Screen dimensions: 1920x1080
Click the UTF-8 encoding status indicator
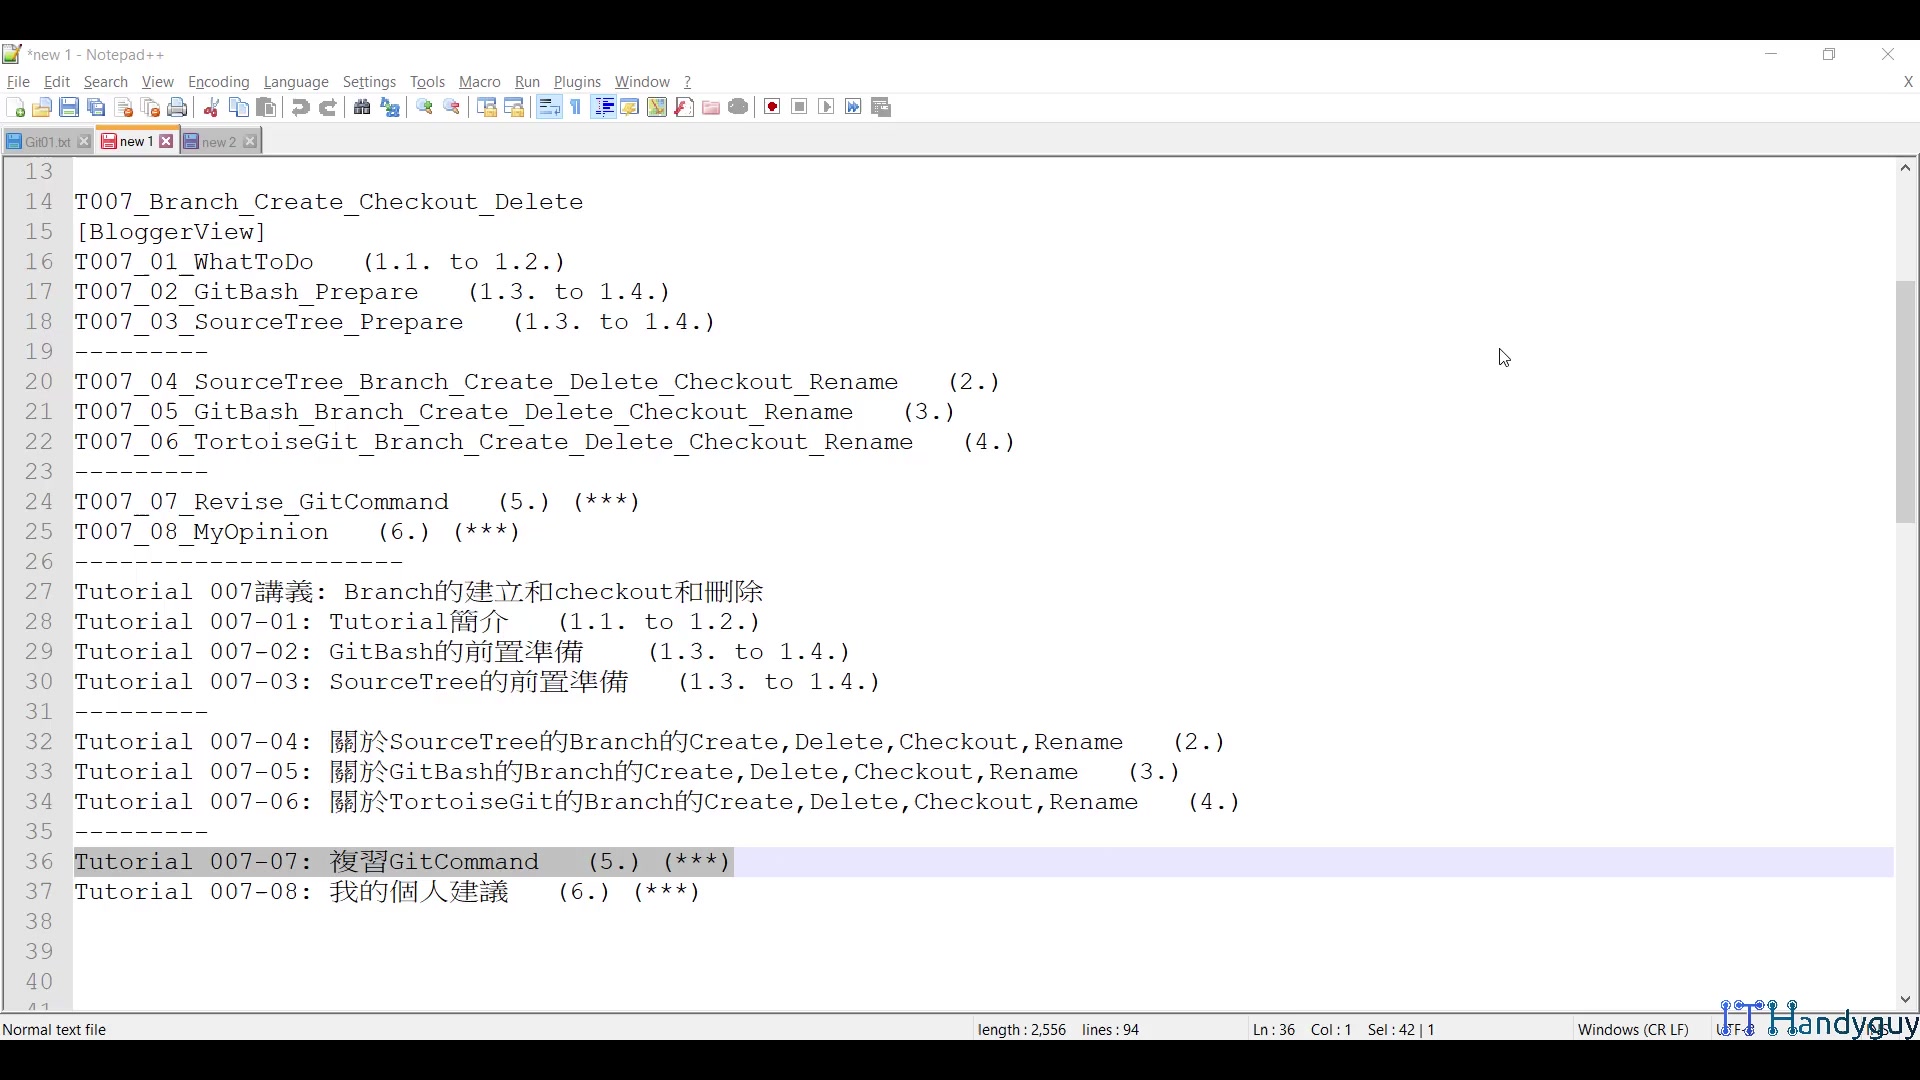pos(1733,1029)
